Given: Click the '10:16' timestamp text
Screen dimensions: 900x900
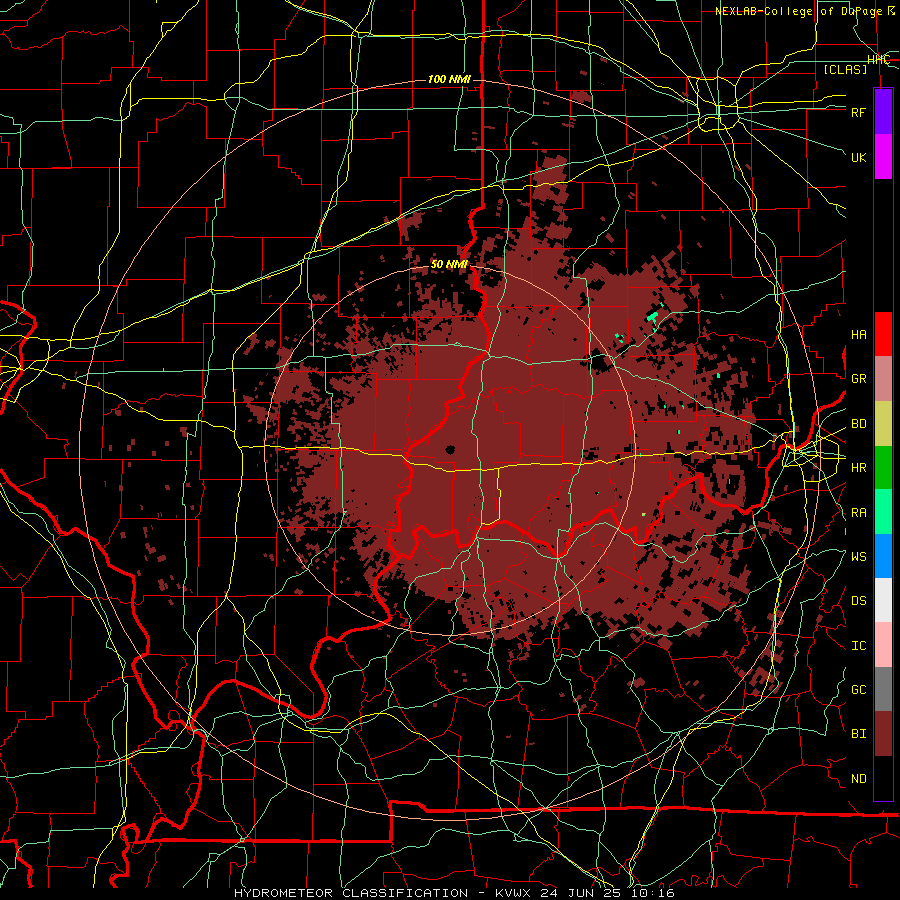Looking at the screenshot, I should [x=653, y=893].
